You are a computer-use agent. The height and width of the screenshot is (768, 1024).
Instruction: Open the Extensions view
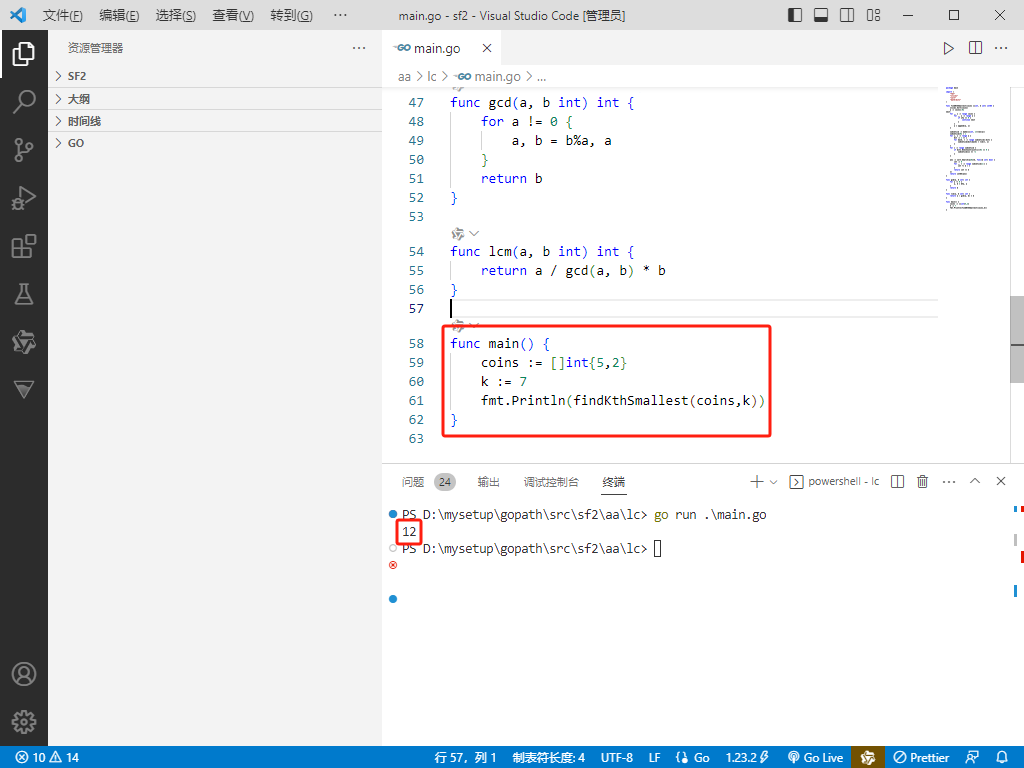(24, 246)
